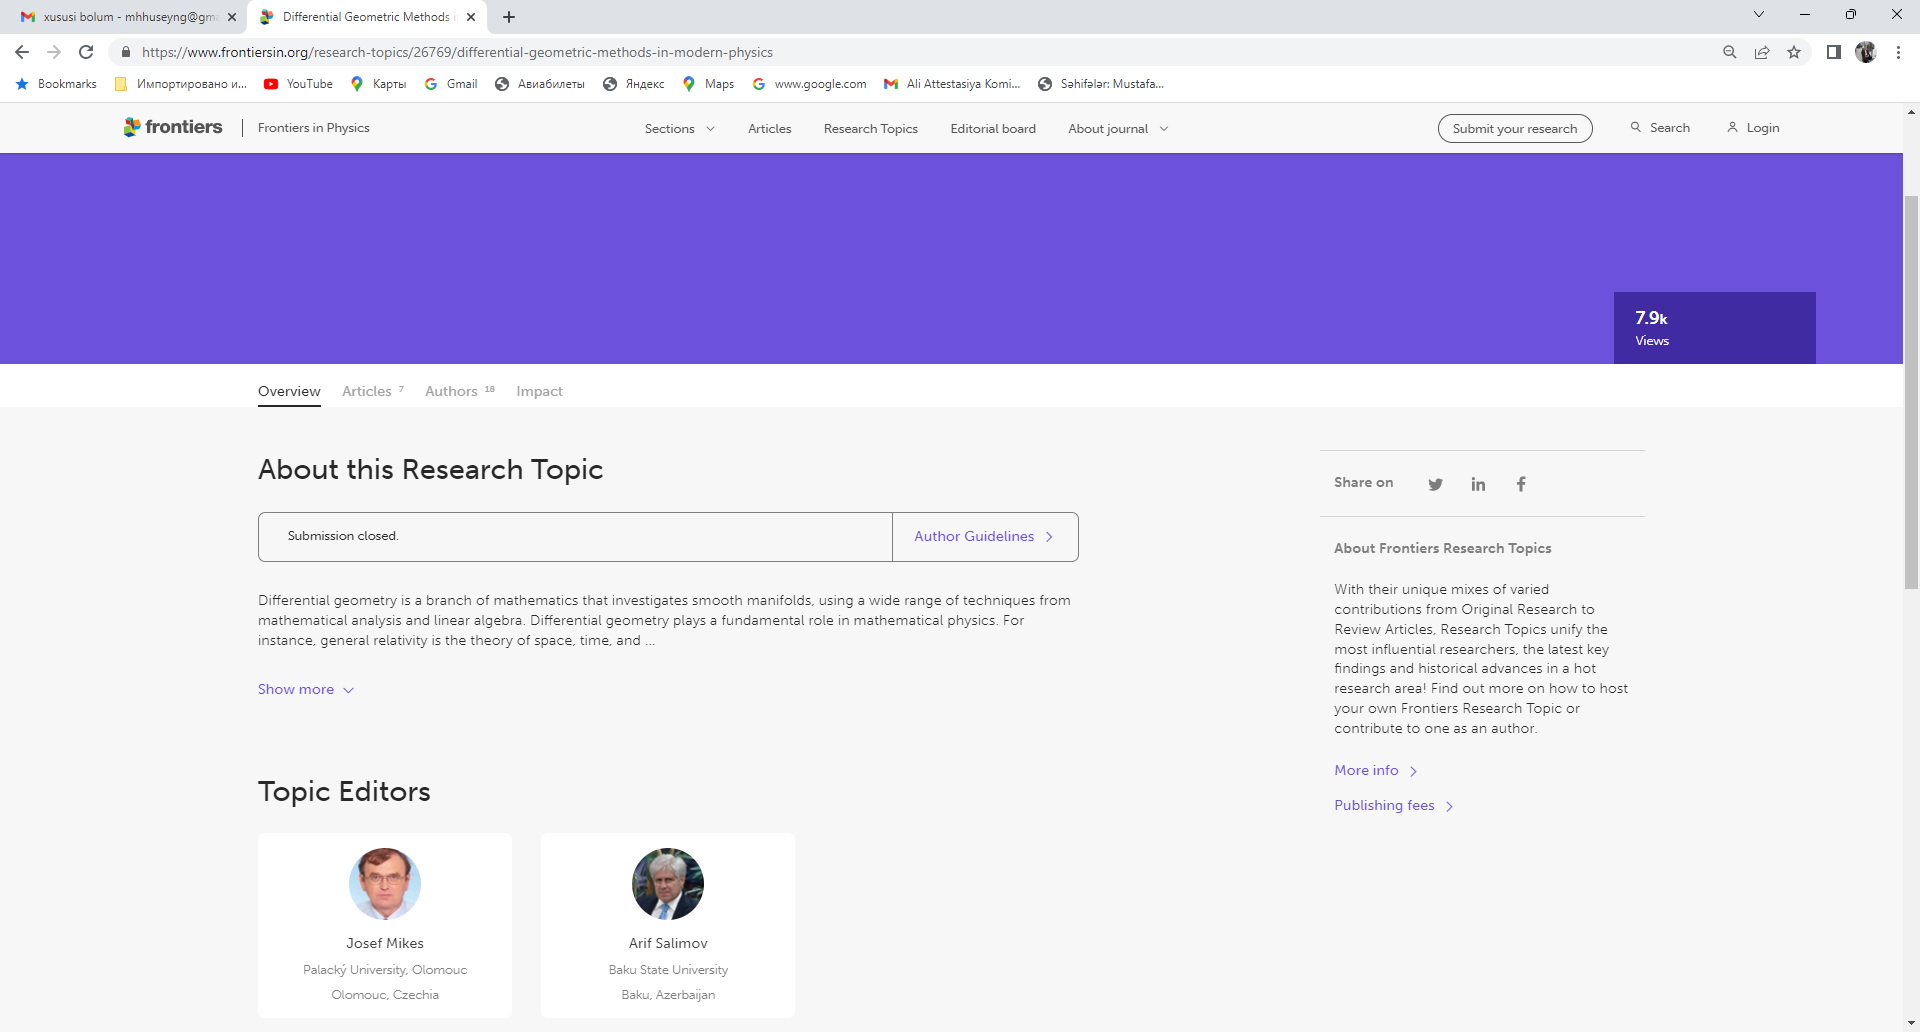Viewport: 1920px width, 1032px height.
Task: Switch to the Articles tab
Action: point(367,391)
